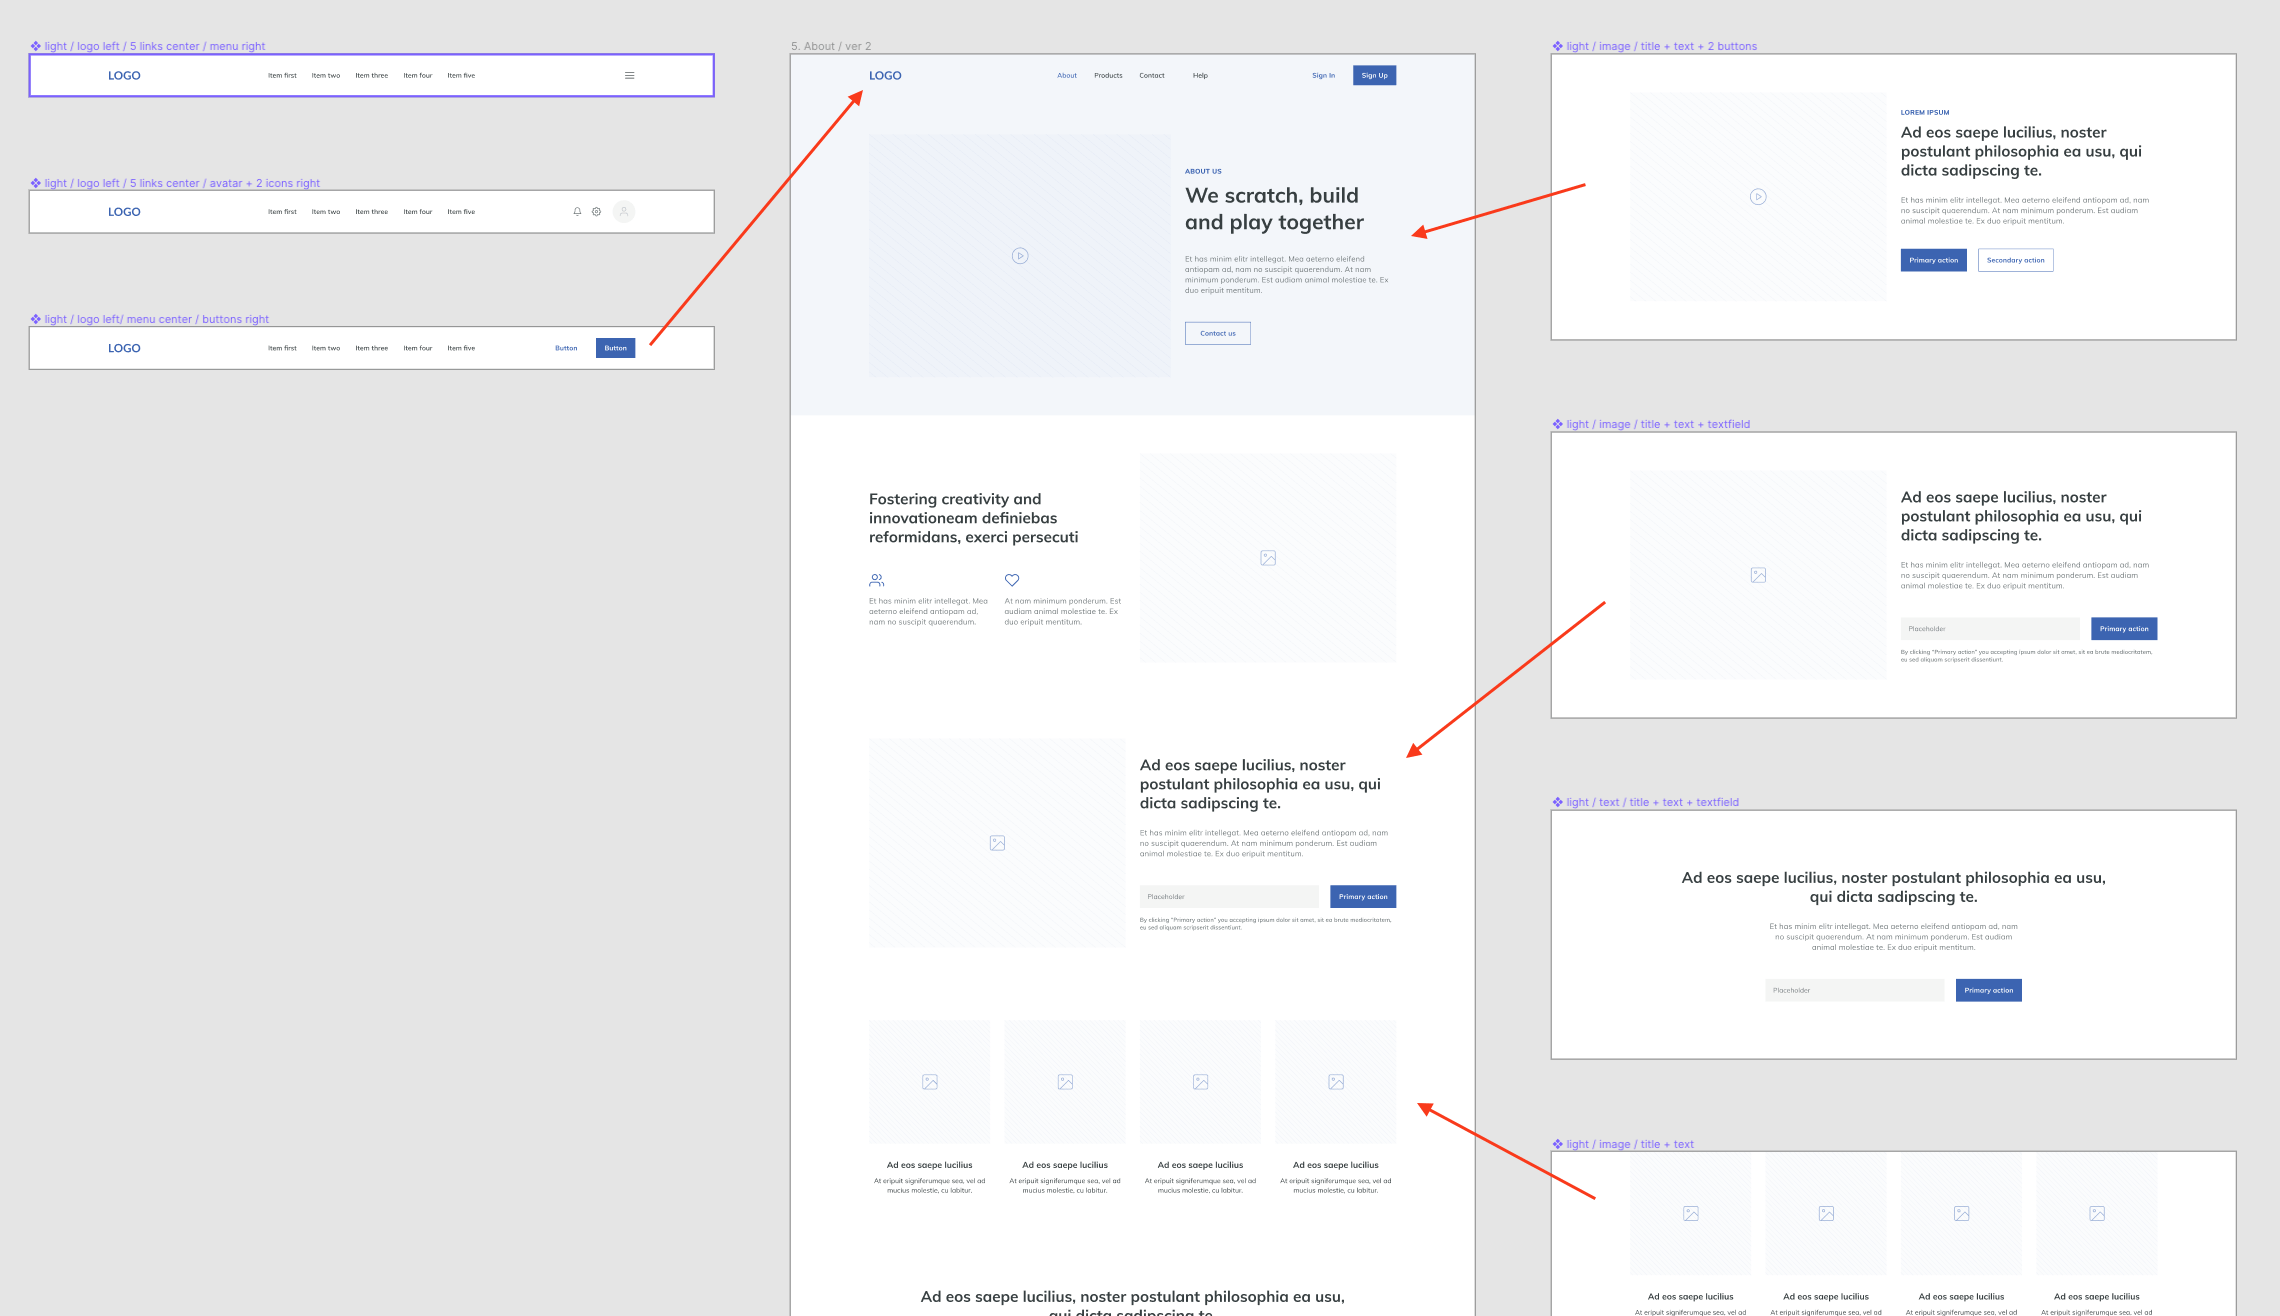Click the heart icon under Fostering creativity
The height and width of the screenshot is (1316, 2280).
1012,580
